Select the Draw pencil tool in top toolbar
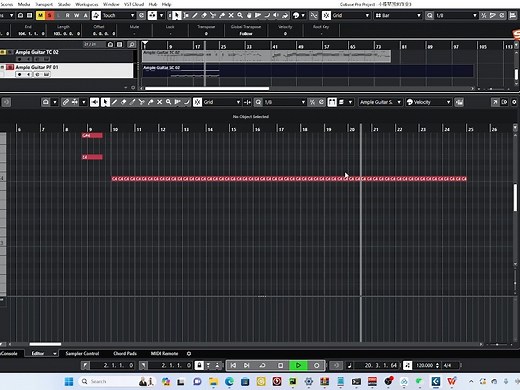Image resolution: width=520 pixels, height=390 pixels. click(195, 15)
